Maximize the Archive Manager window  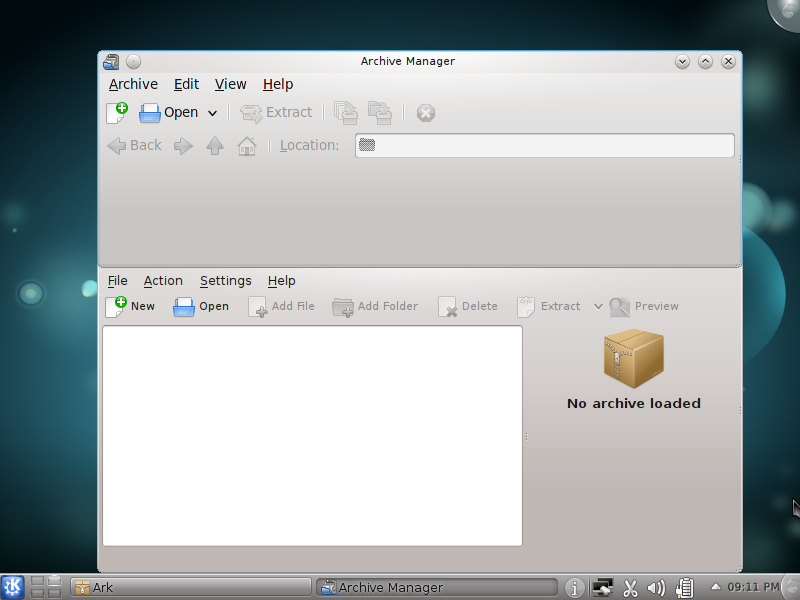coord(705,62)
